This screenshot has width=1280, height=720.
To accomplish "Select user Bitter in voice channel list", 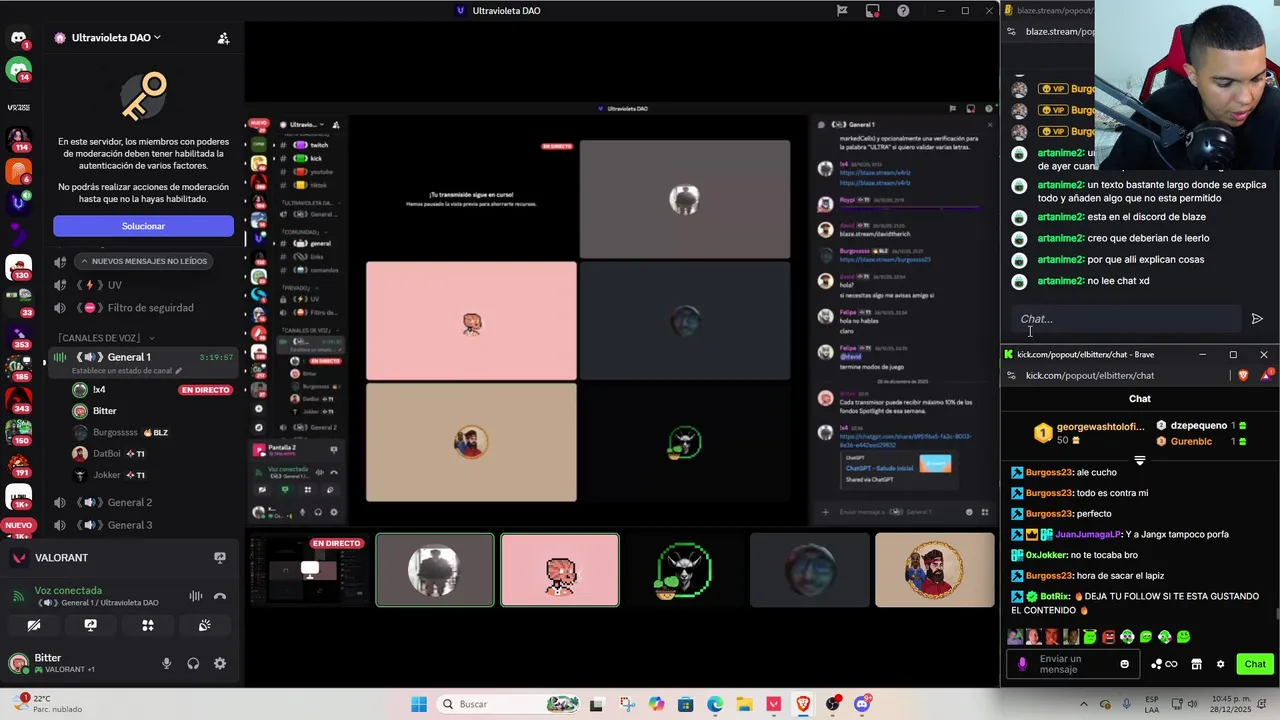I will click(104, 411).
